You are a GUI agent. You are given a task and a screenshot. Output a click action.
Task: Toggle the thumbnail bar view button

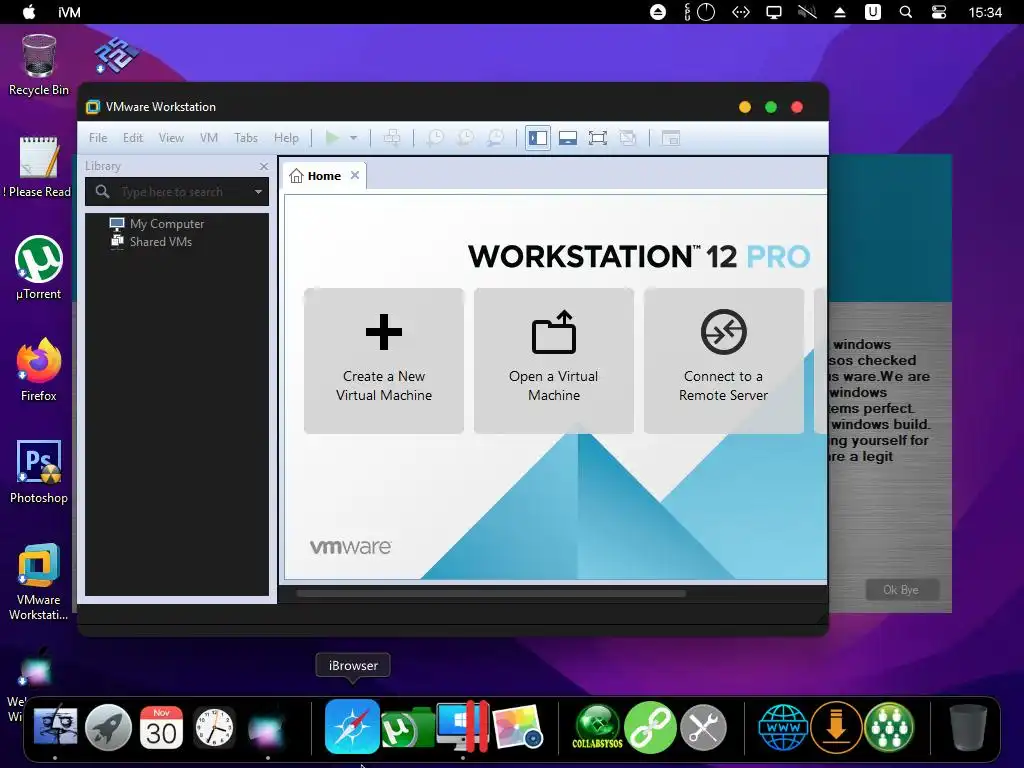tap(568, 138)
